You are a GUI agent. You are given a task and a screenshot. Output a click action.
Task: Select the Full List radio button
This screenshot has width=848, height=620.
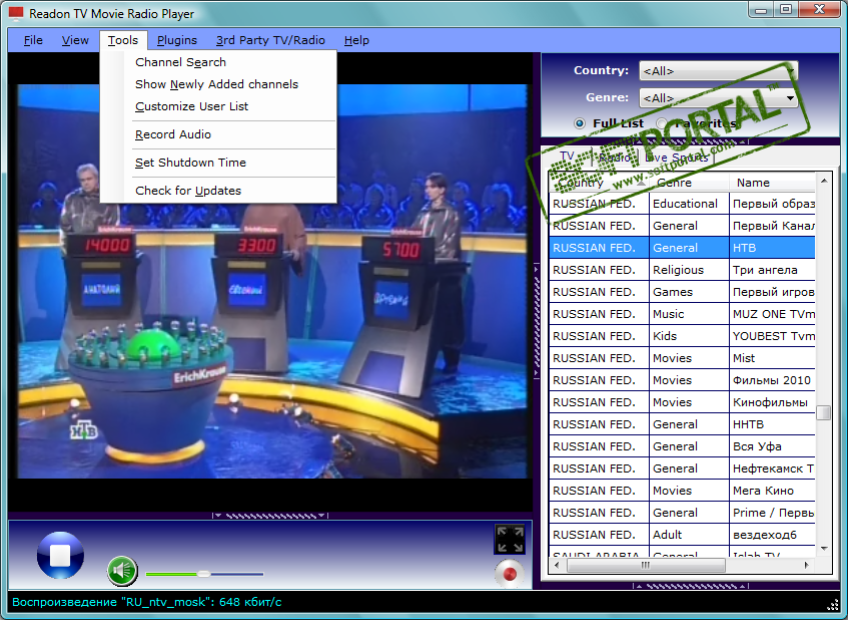click(x=580, y=123)
